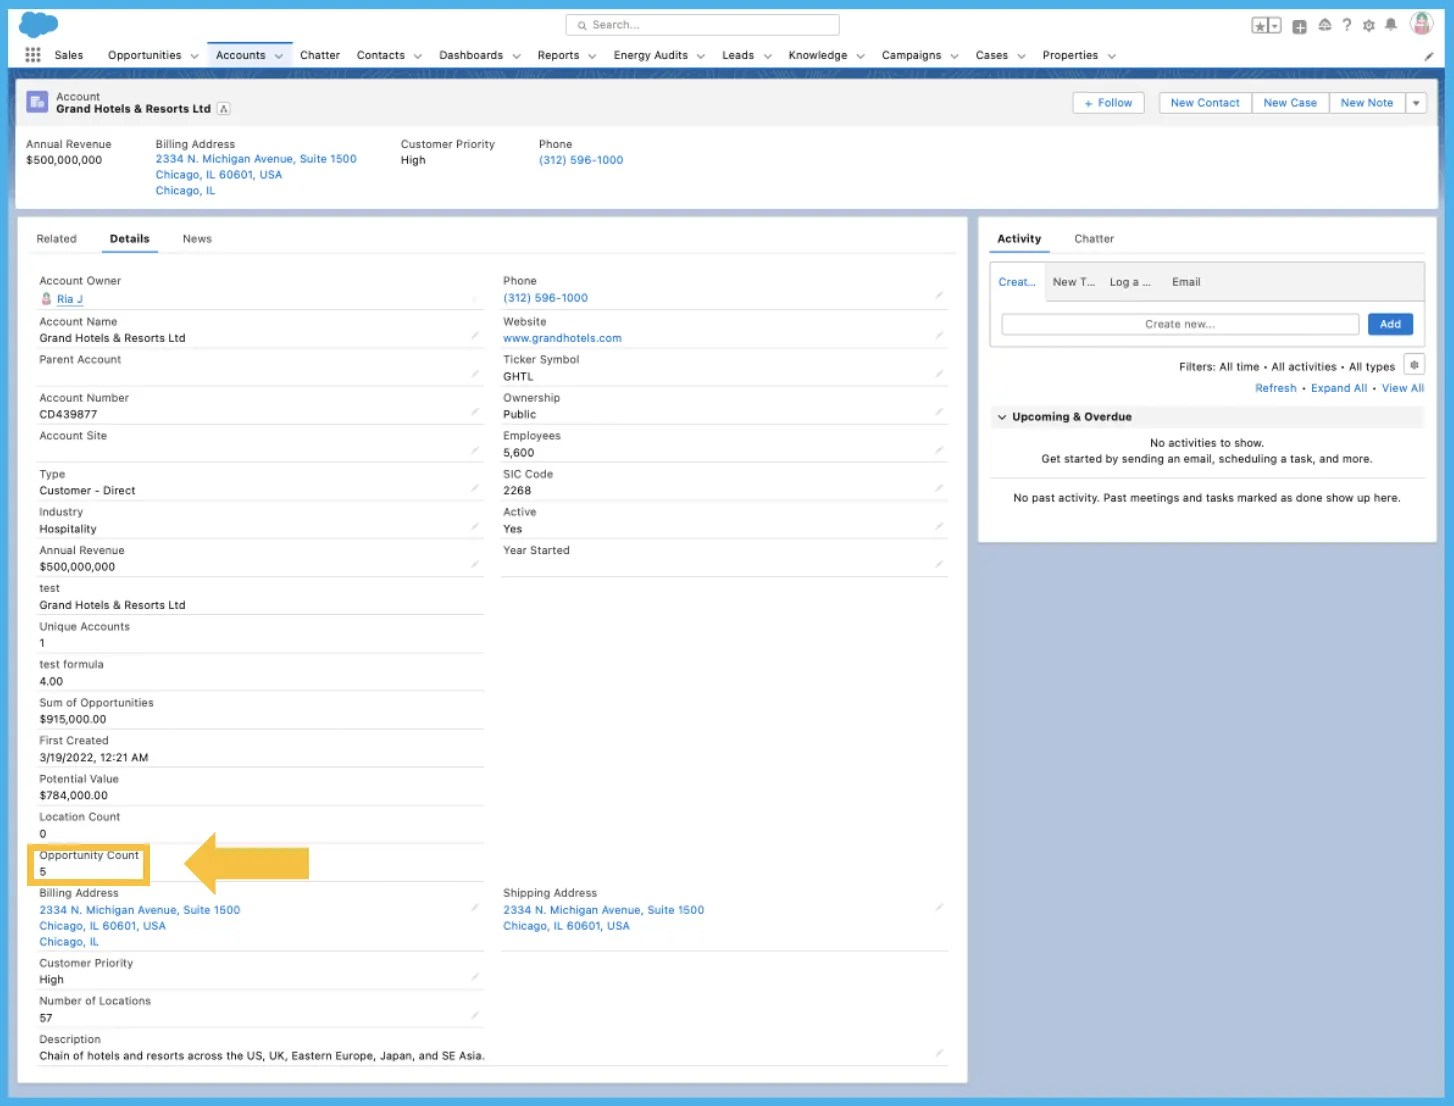Open the www.grandhotels.com website link
The height and width of the screenshot is (1106, 1454).
click(562, 338)
